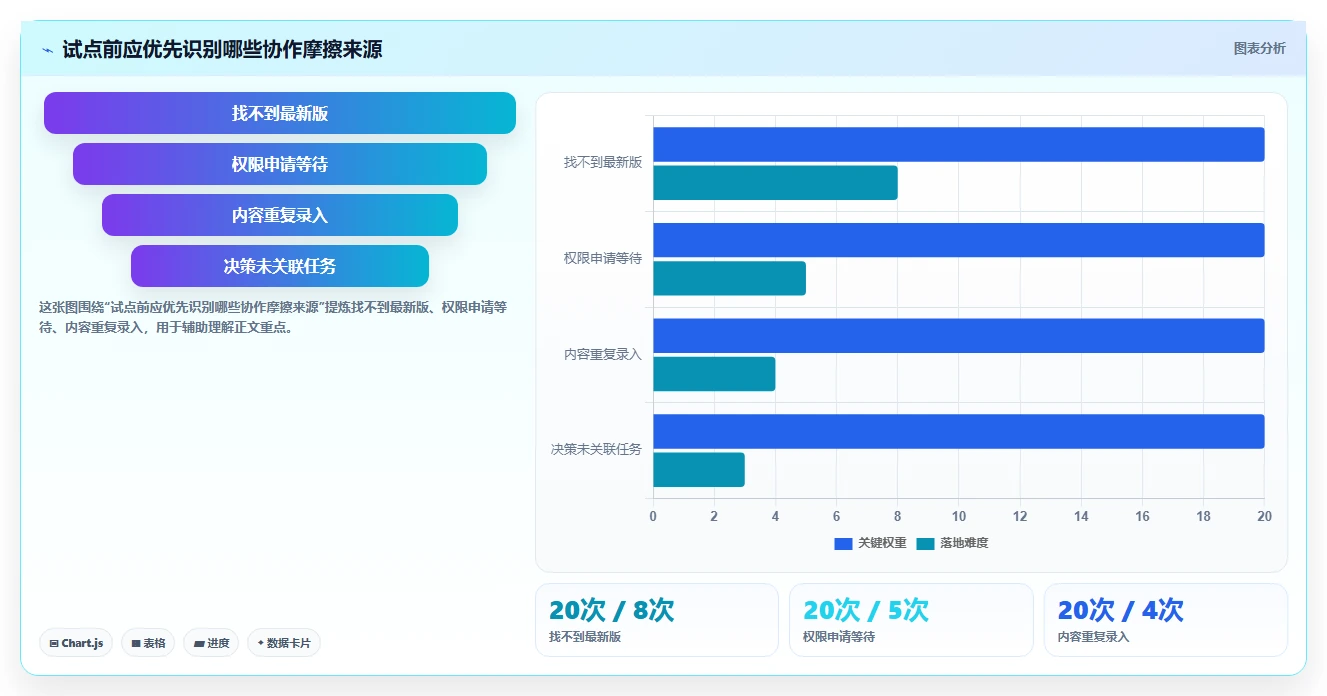Click the 决策未关联任务 y-axis label
Image resolution: width=1327 pixels, height=696 pixels.
click(596, 450)
